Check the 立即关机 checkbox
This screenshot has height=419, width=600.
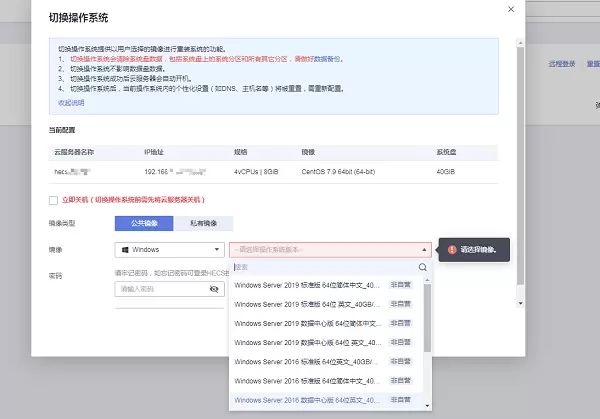pos(53,200)
